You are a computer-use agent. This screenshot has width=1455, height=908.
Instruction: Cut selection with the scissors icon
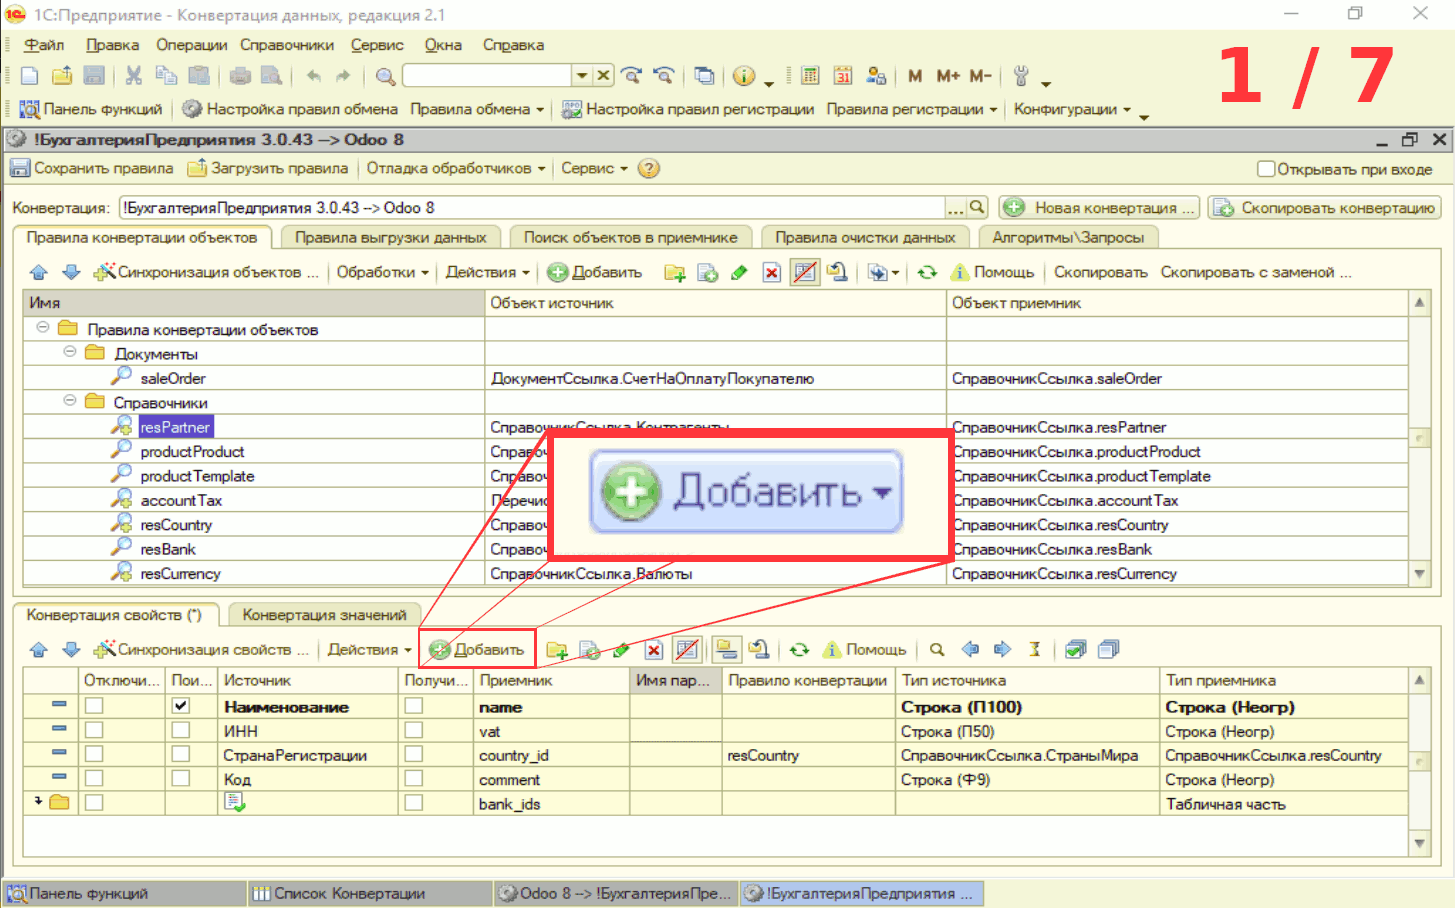pyautogui.click(x=134, y=76)
